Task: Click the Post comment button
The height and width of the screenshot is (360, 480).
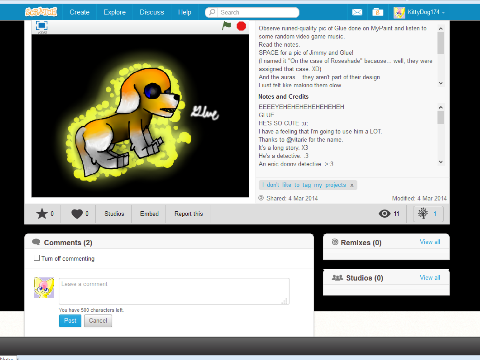Action: pyautogui.click(x=70, y=321)
